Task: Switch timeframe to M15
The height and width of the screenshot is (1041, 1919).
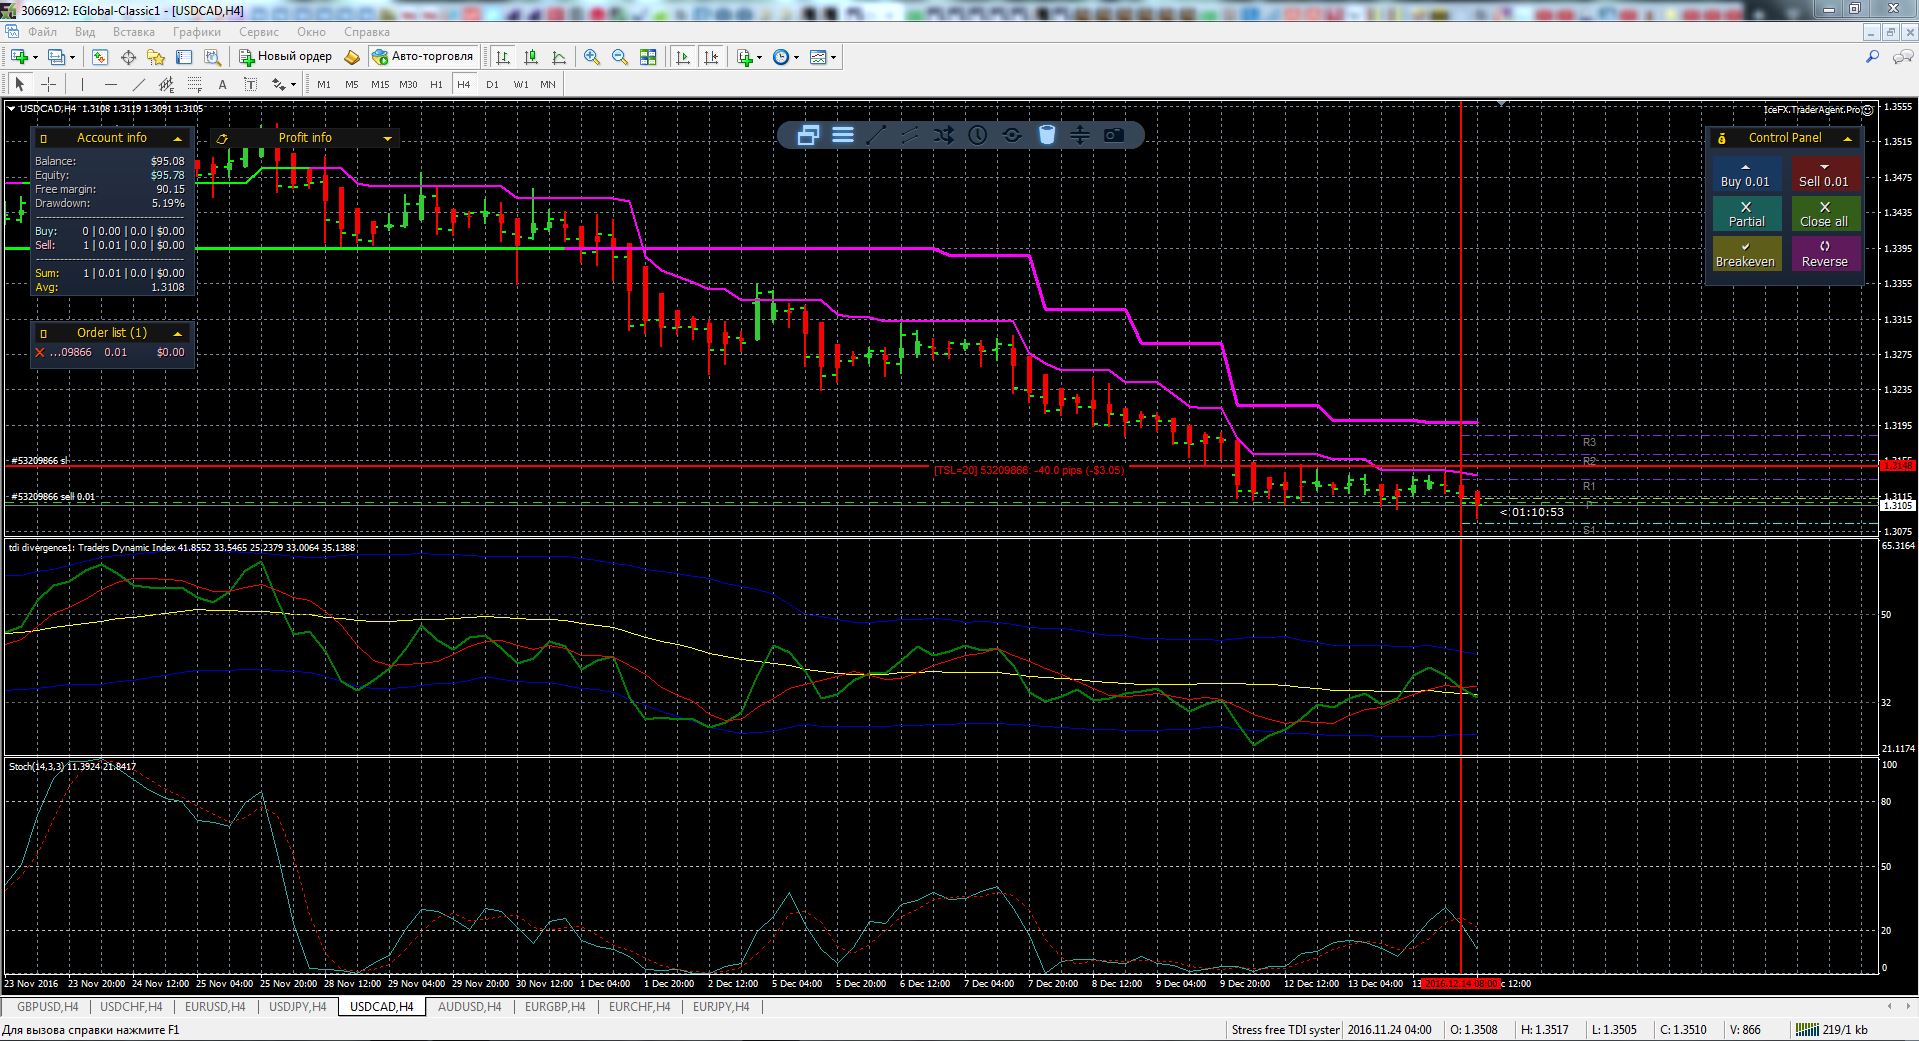Action: point(380,84)
